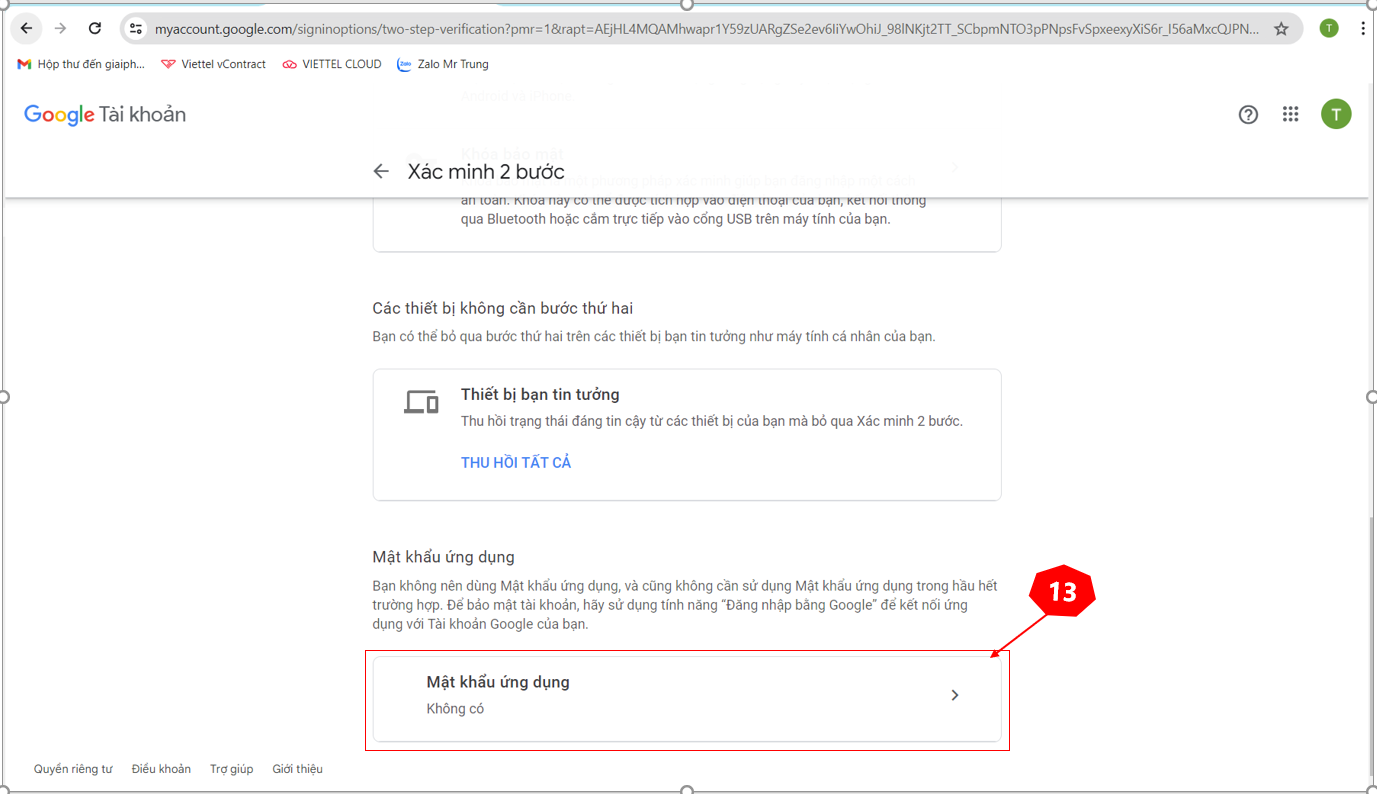Click the security key row chevron arrow

pyautogui.click(x=954, y=167)
